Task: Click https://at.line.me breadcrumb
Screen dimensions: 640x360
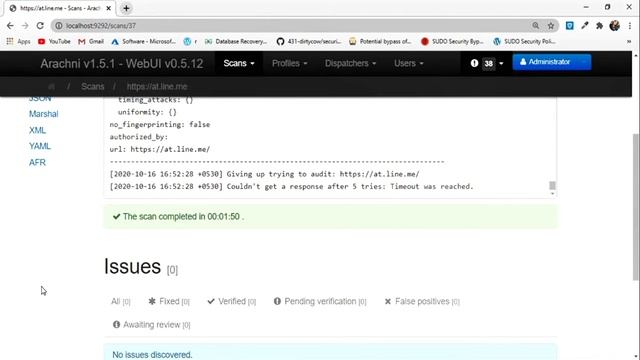Action: coord(157,87)
